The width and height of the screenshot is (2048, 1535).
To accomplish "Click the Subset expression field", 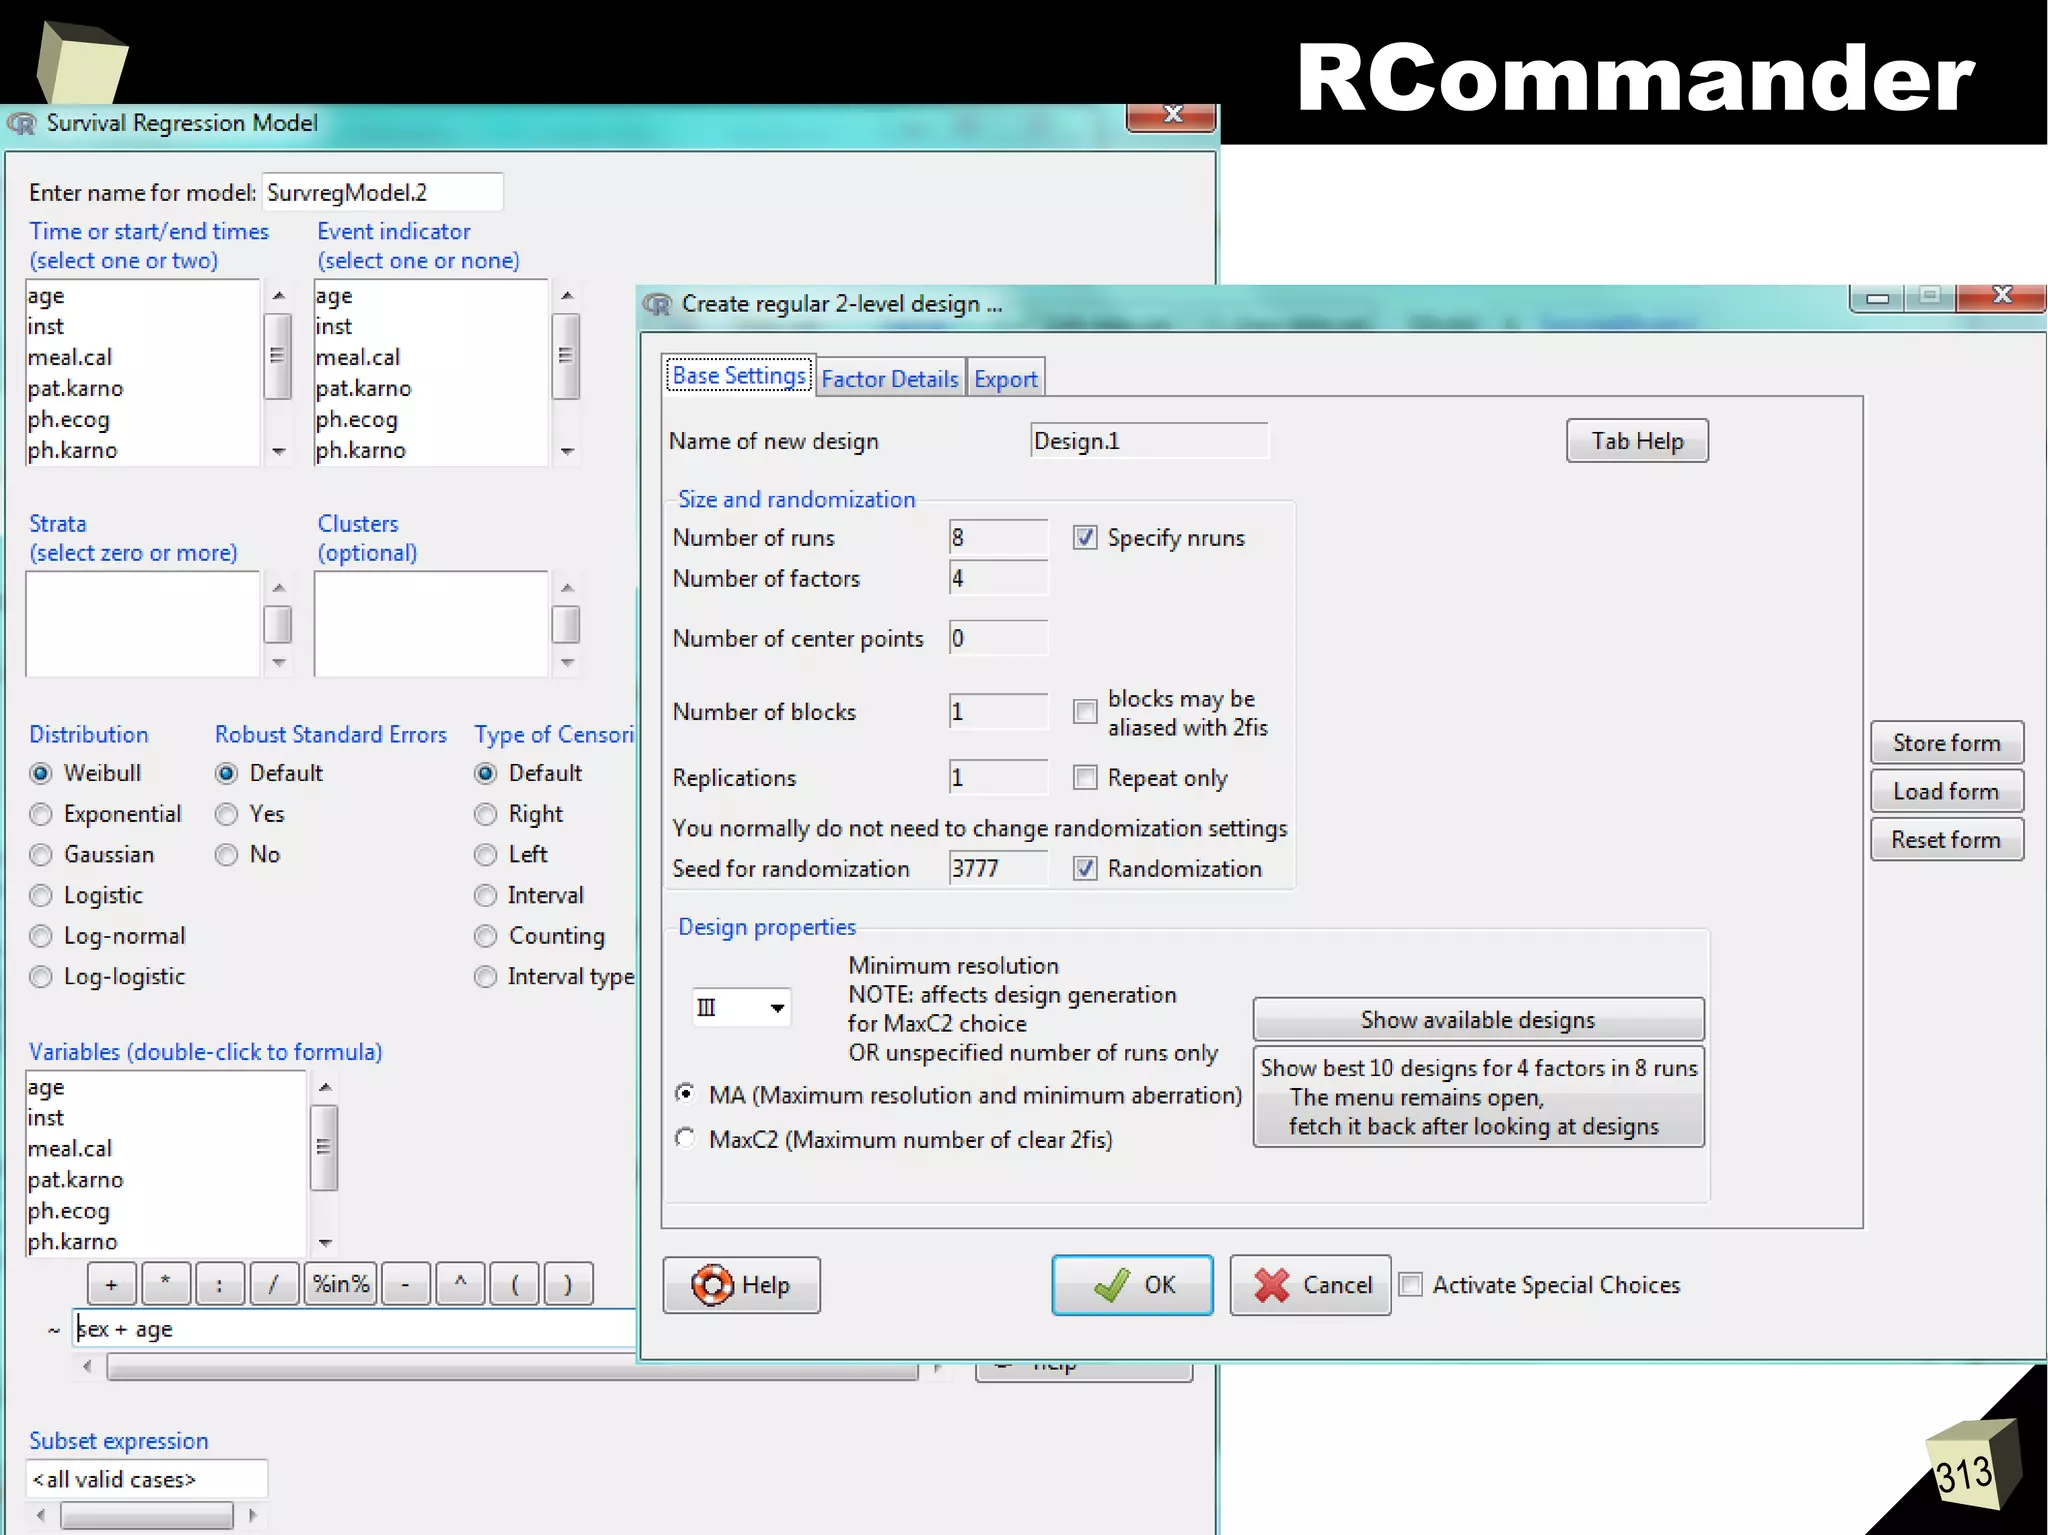I will point(146,1479).
